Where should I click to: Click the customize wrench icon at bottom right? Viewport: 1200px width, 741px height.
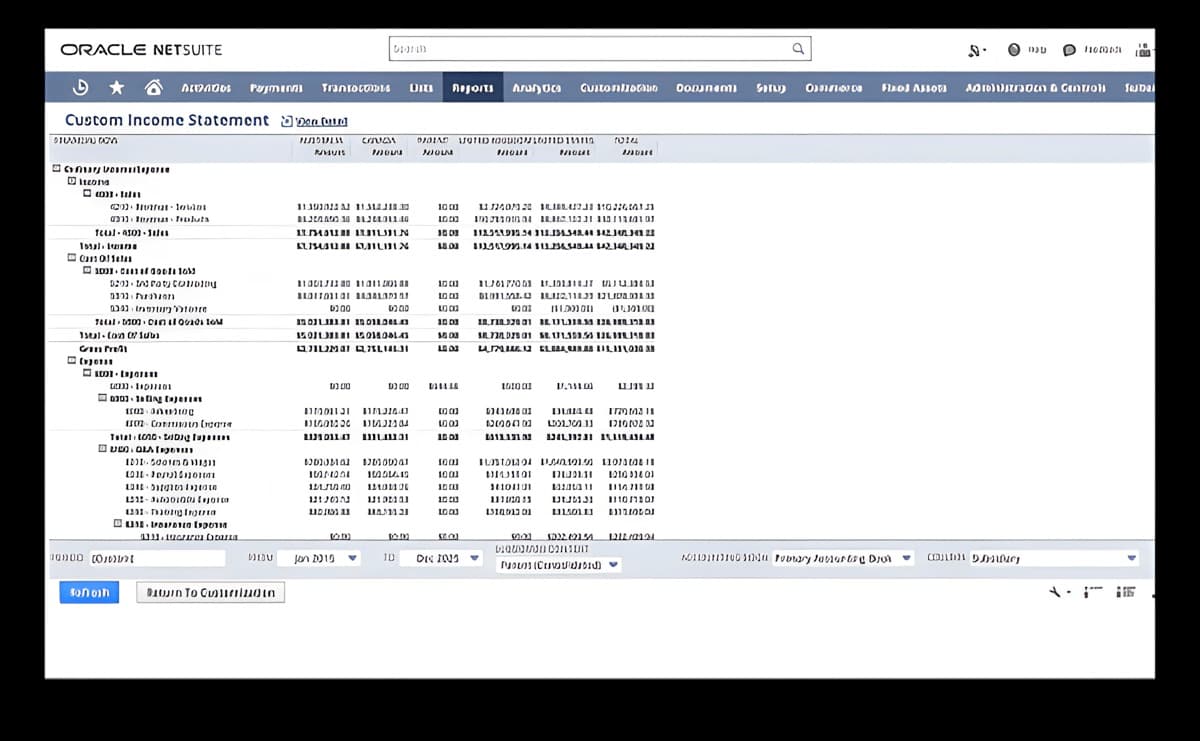pos(1056,592)
